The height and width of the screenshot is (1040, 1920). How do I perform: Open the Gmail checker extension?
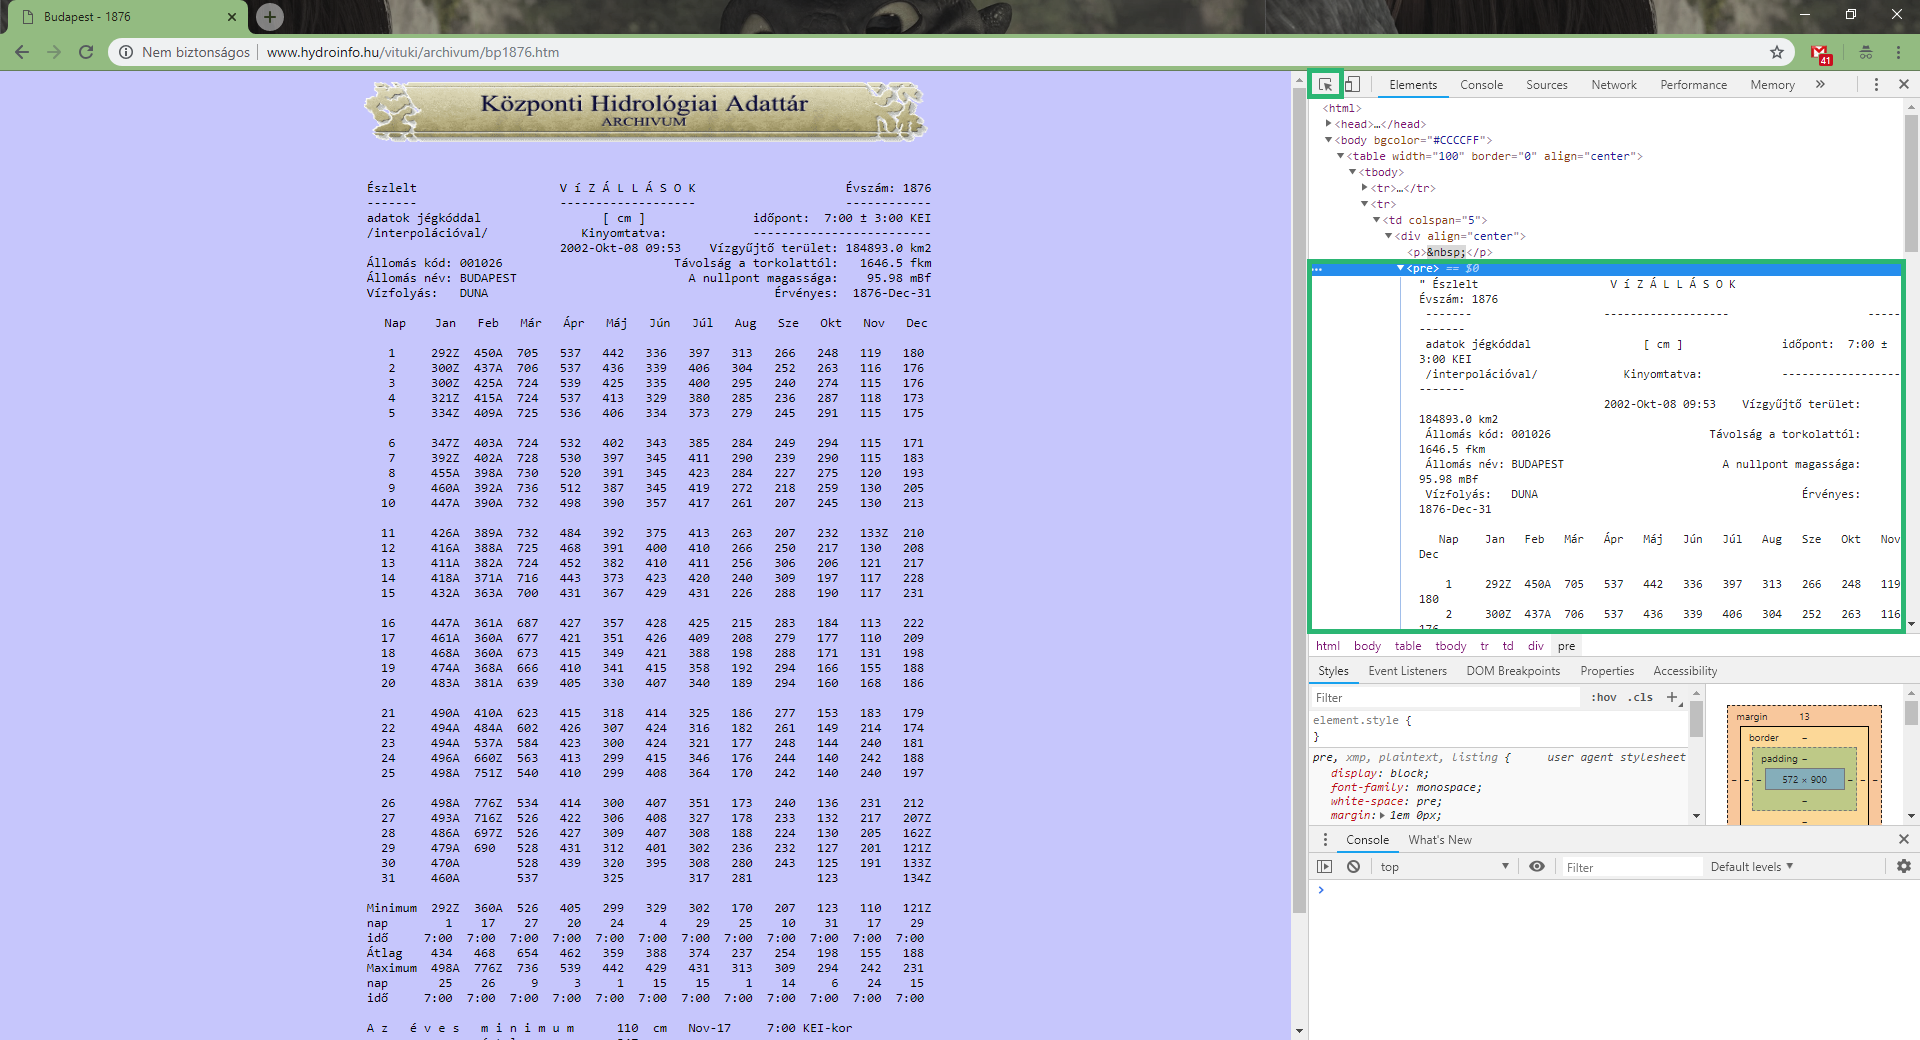tap(1820, 53)
